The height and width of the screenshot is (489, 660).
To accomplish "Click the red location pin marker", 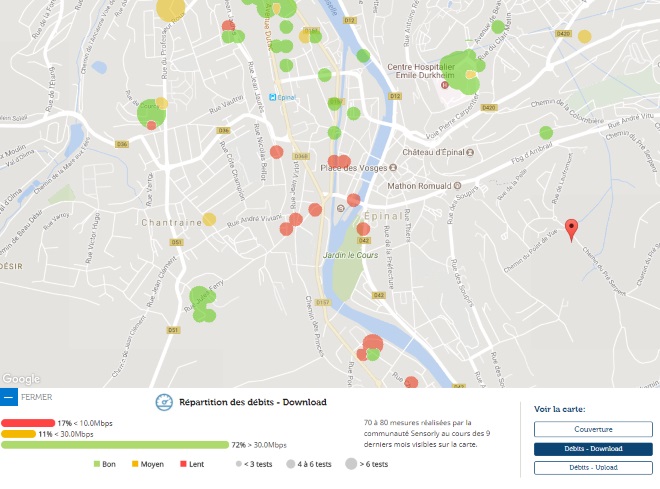I will [571, 230].
